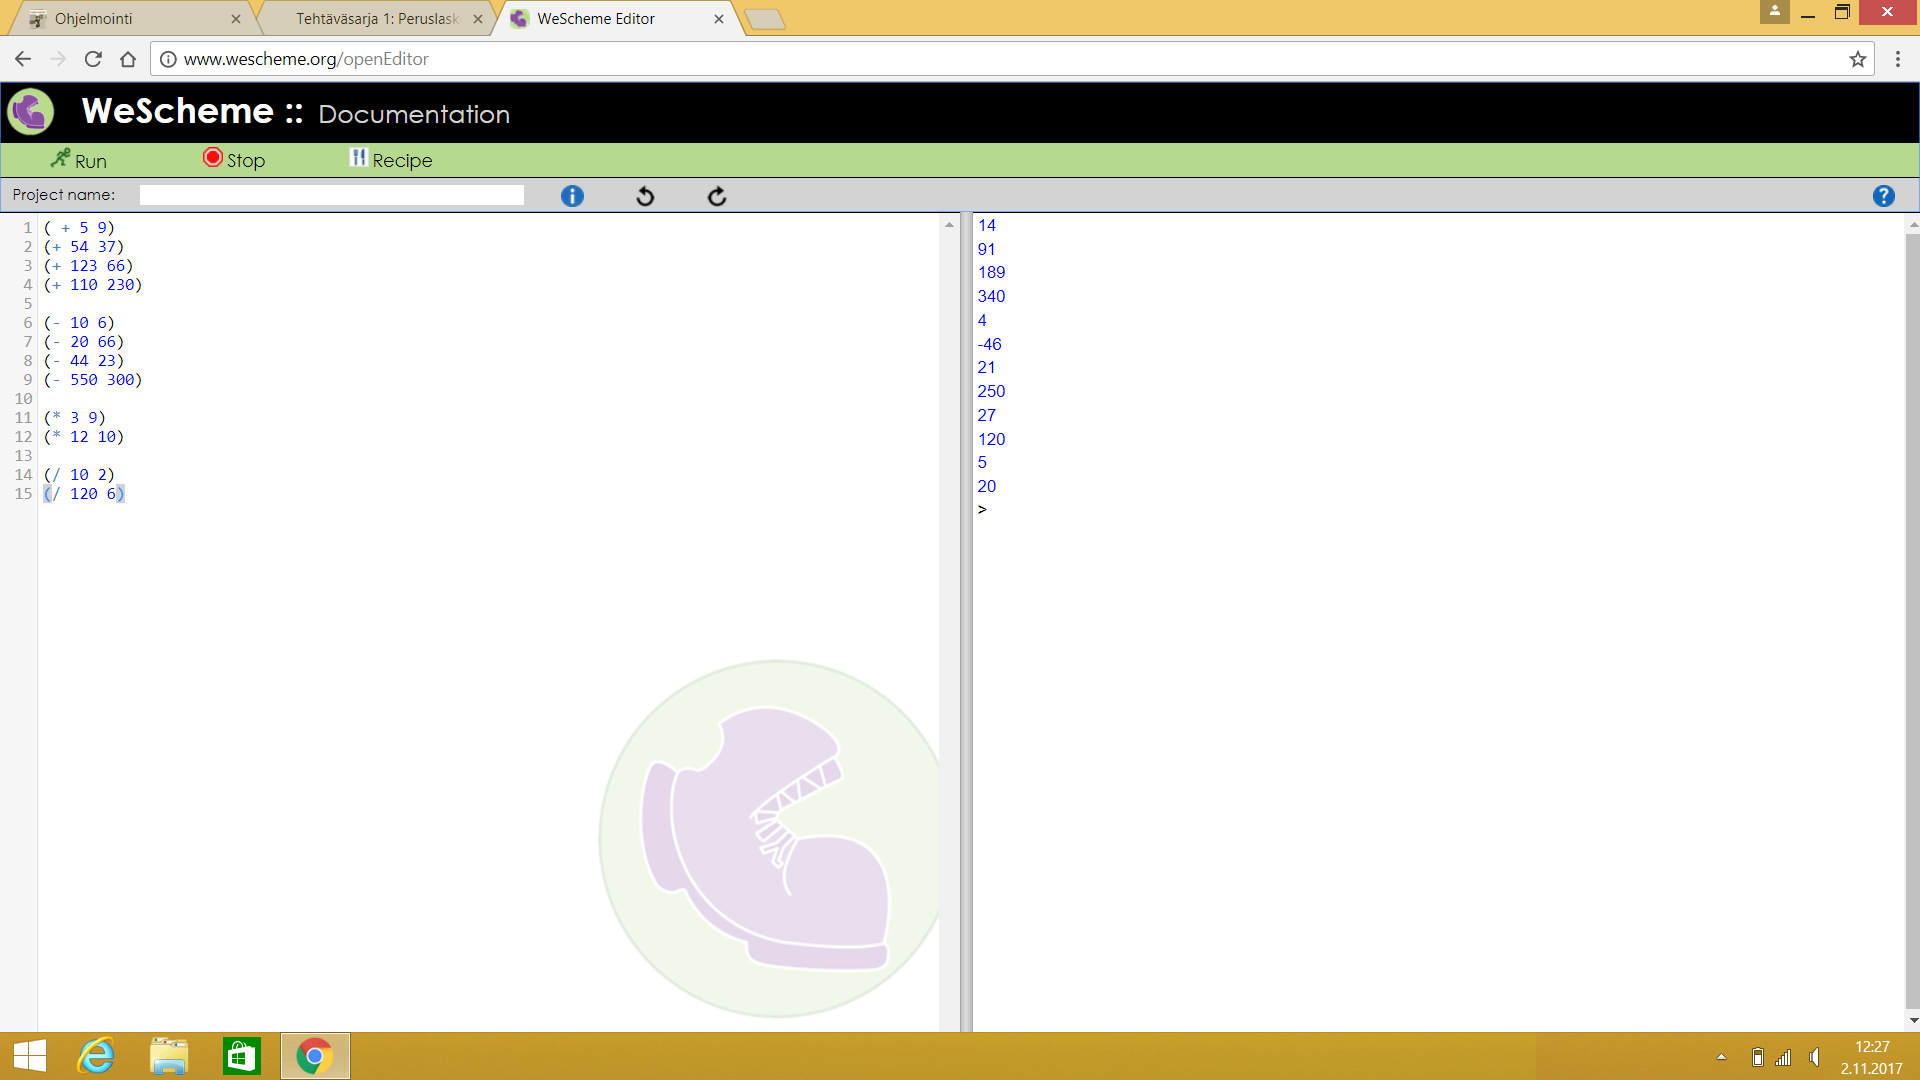Click the Project name input field
The width and height of the screenshot is (1920, 1080).
331,195
